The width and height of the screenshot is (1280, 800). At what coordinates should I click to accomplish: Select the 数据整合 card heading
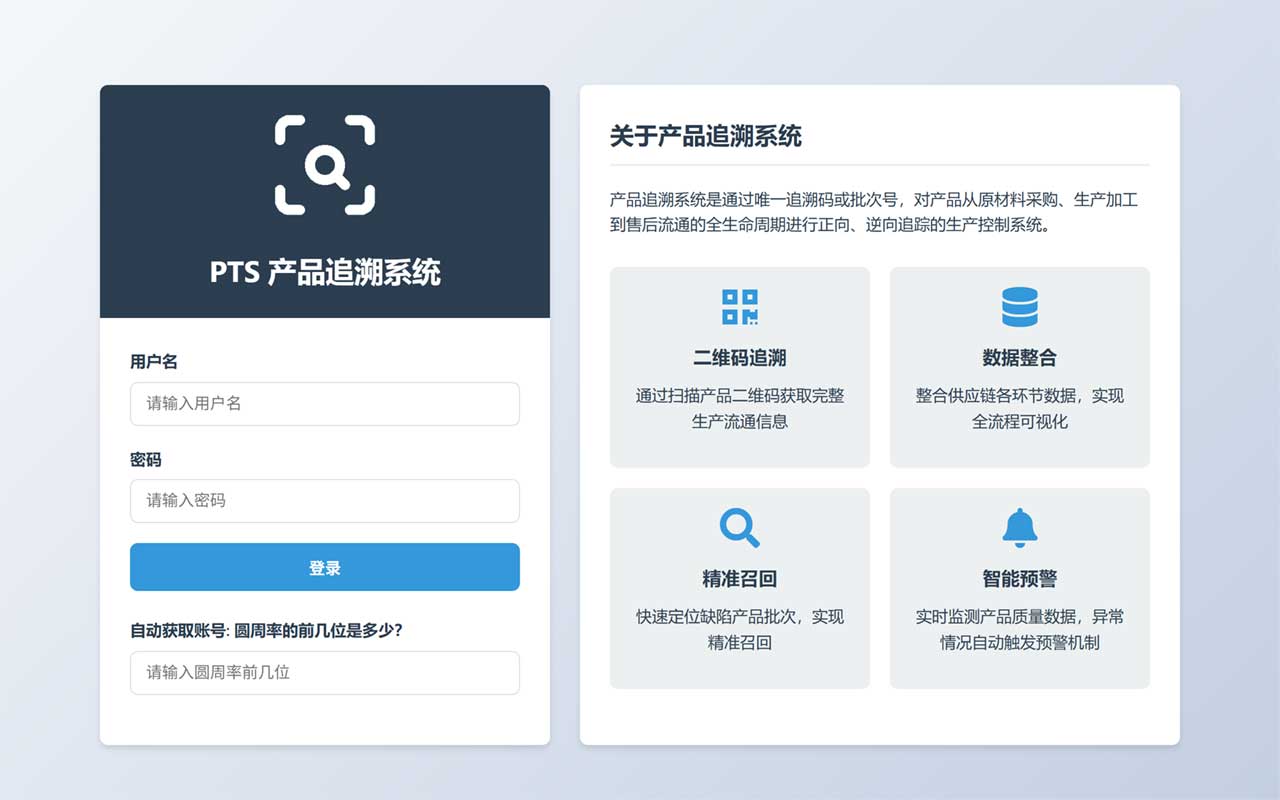click(1019, 358)
